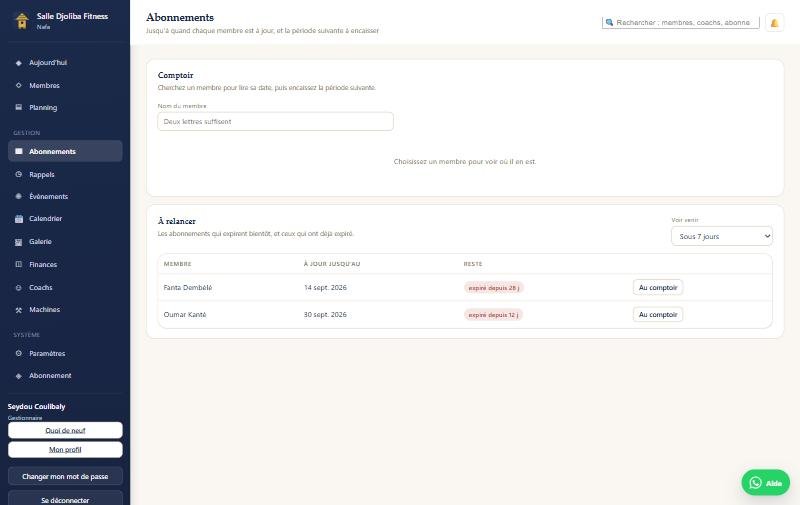Click the Abonnements card icon in sidebar
Viewport: 800px width, 505px height.
(x=19, y=151)
